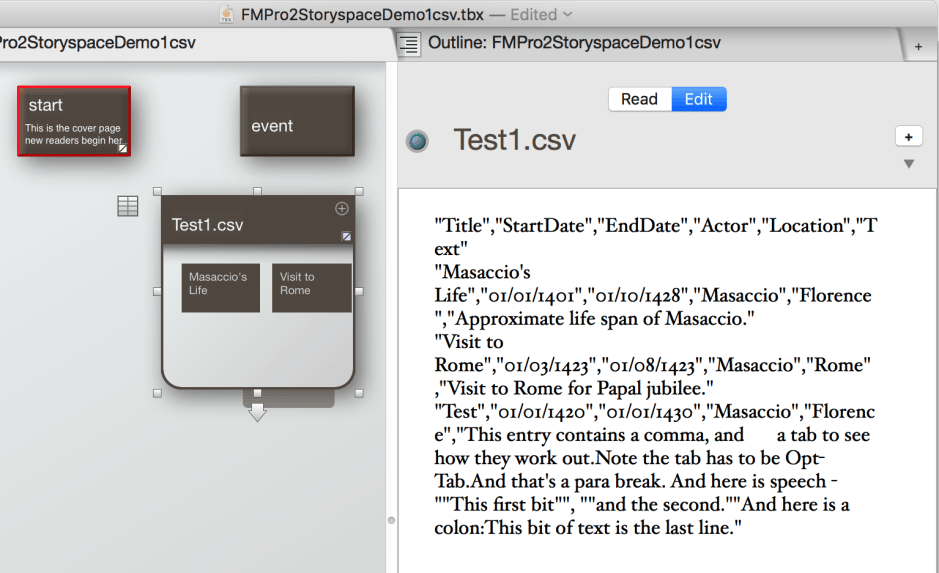Select the Visit to Rome note
Image resolution: width=939 pixels, height=573 pixels.
pos(311,287)
